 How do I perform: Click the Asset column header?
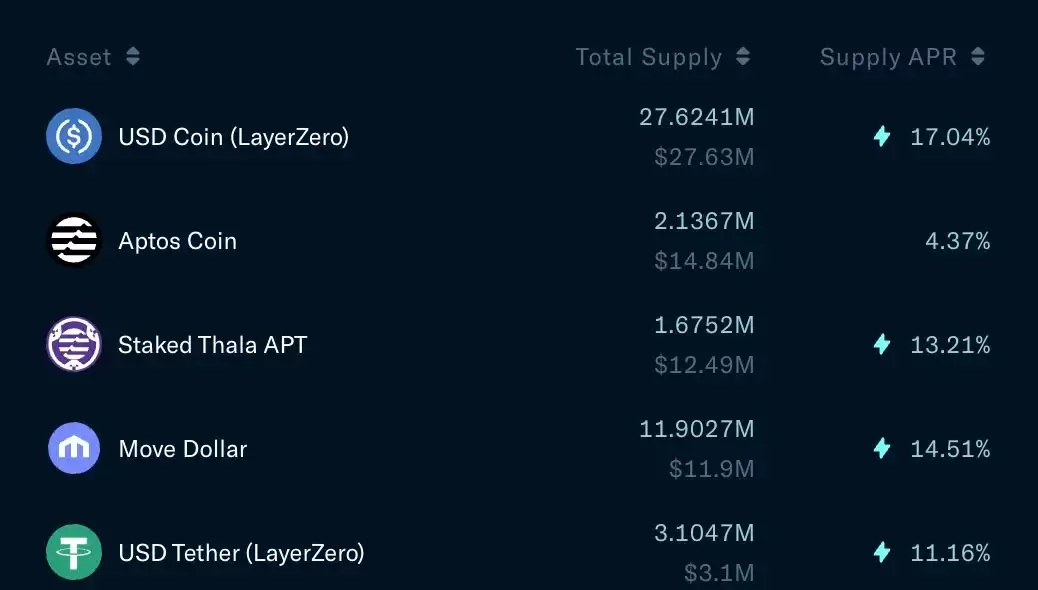79,57
